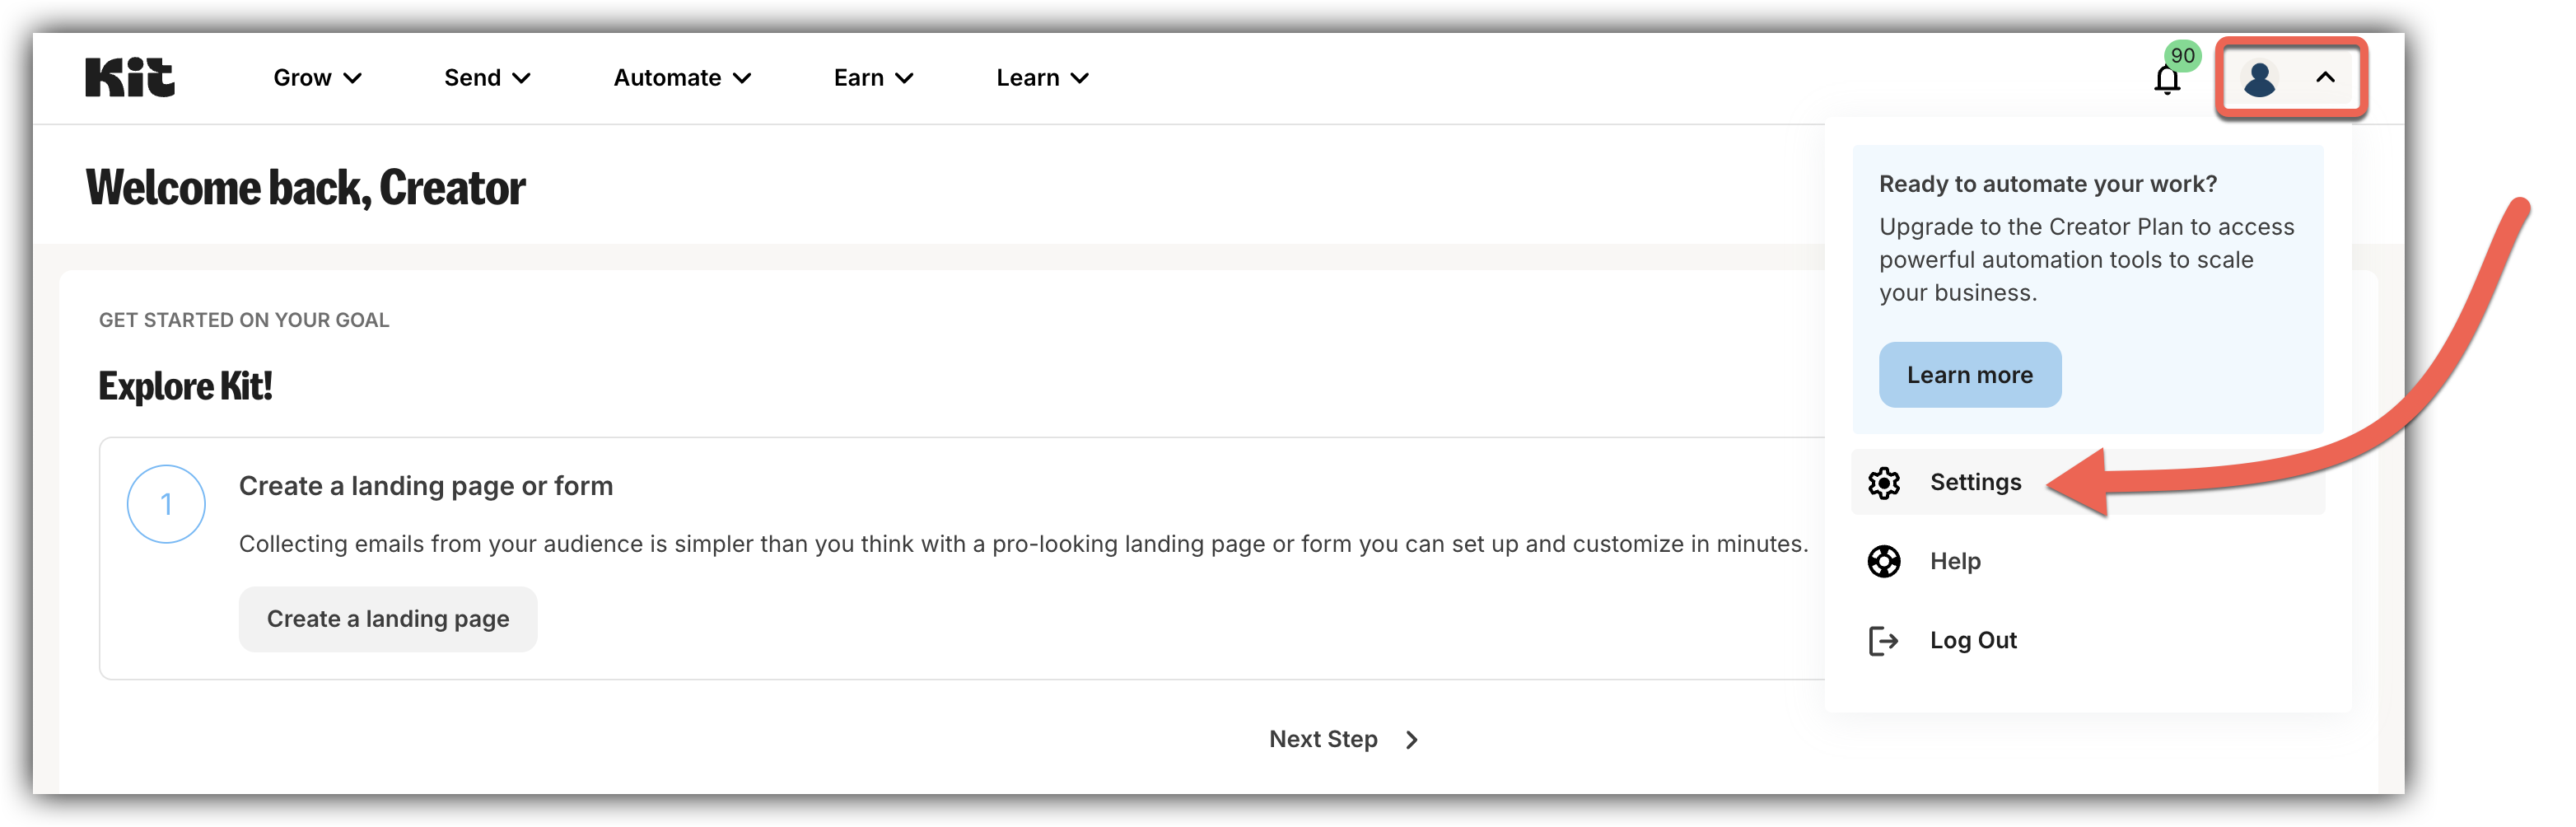Click the Kit logo
Screen dimensions: 2576x827
[x=130, y=77]
